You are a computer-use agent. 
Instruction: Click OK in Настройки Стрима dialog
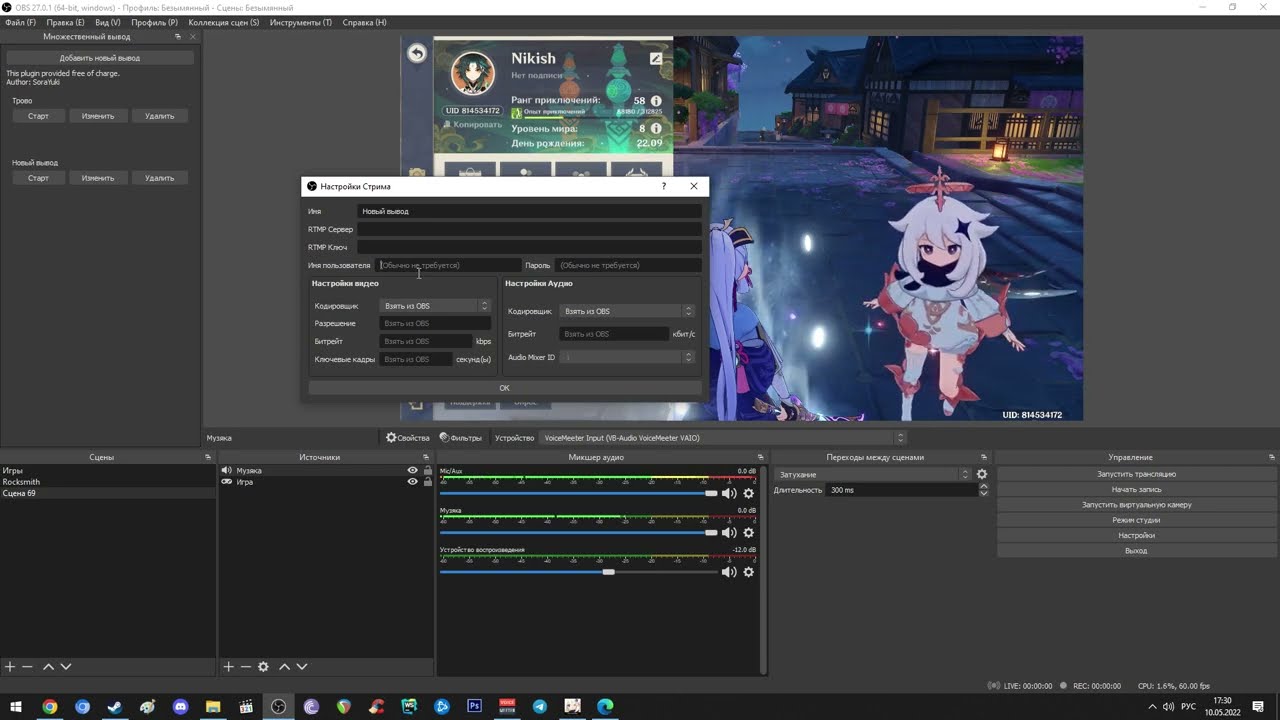coord(504,388)
